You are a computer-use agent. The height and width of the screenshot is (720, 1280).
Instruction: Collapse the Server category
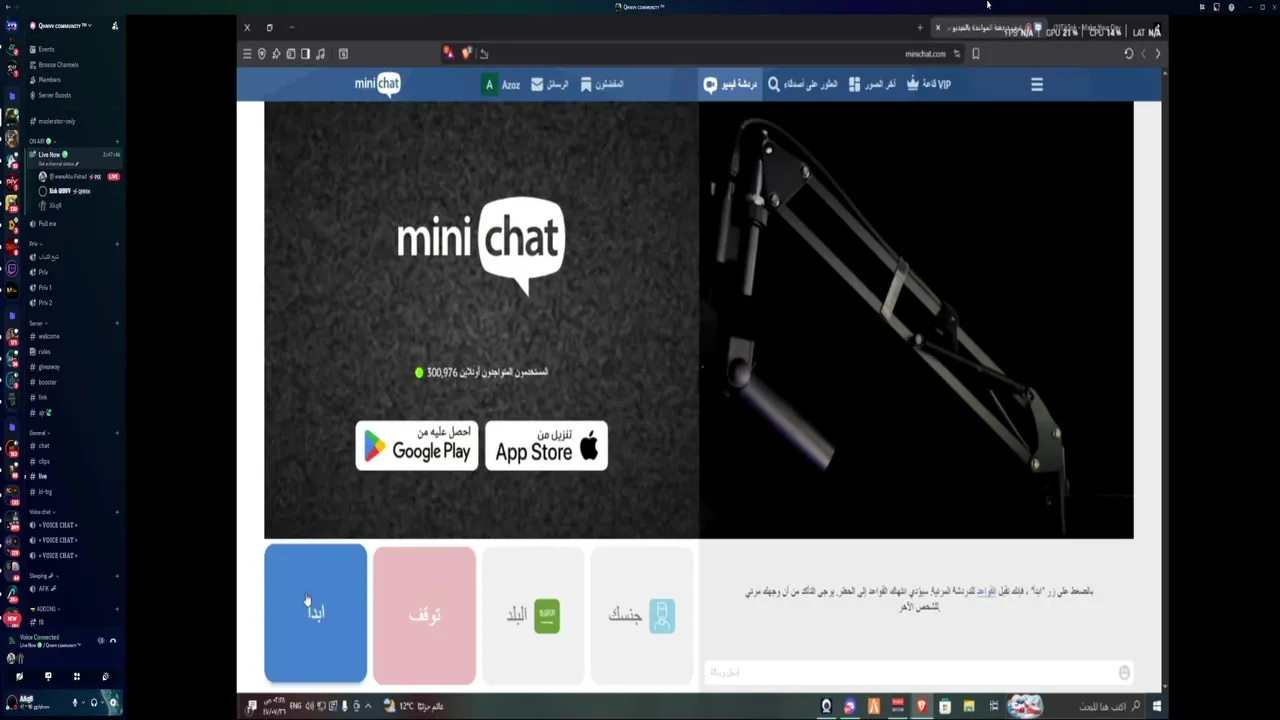click(x=37, y=324)
